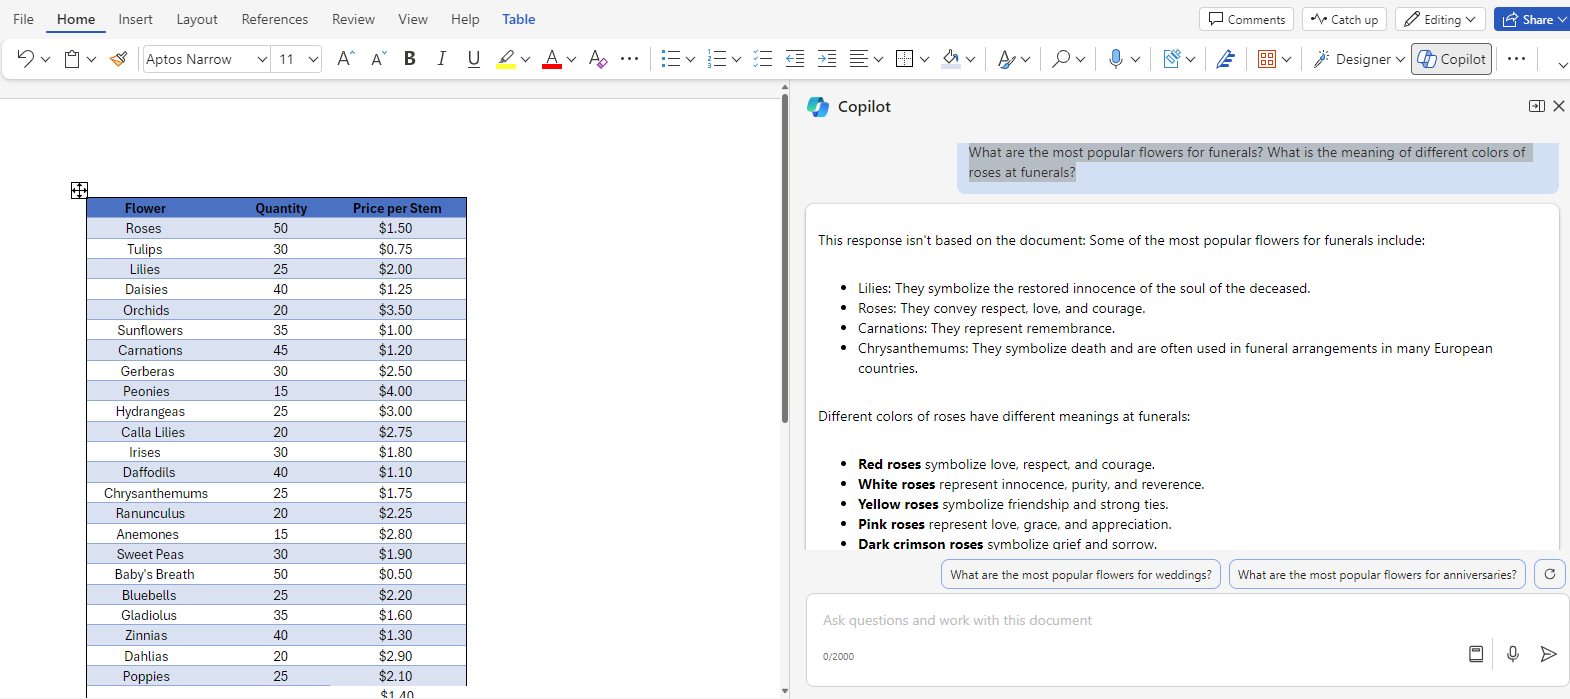Switch to the Table tab
1570x699 pixels.
(518, 19)
